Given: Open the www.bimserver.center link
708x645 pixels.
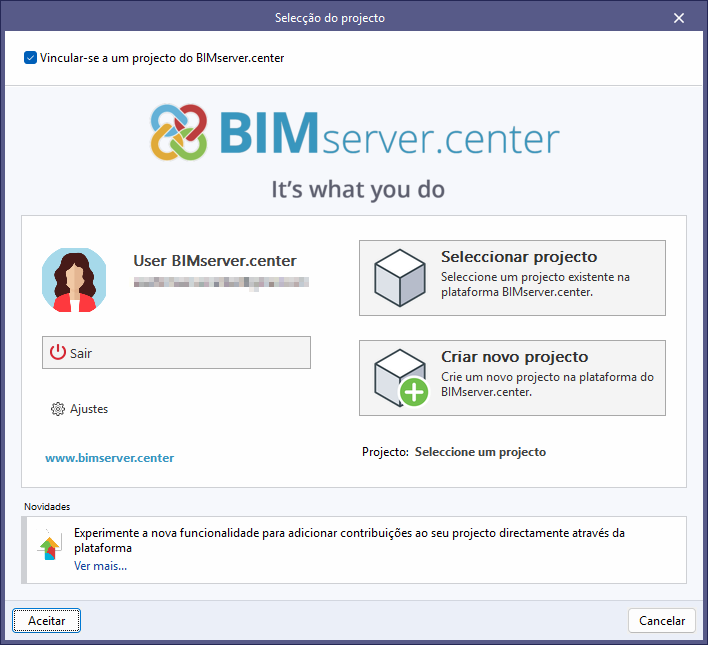Looking at the screenshot, I should pos(110,458).
